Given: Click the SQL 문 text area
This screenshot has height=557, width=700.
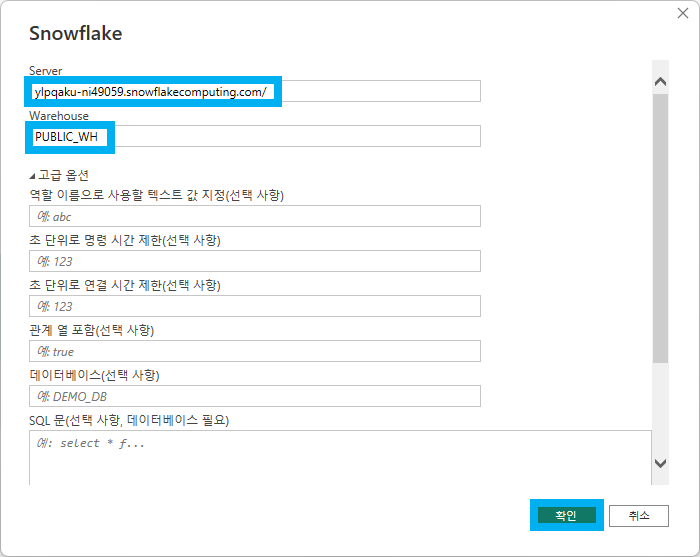Looking at the screenshot, I should point(340,458).
